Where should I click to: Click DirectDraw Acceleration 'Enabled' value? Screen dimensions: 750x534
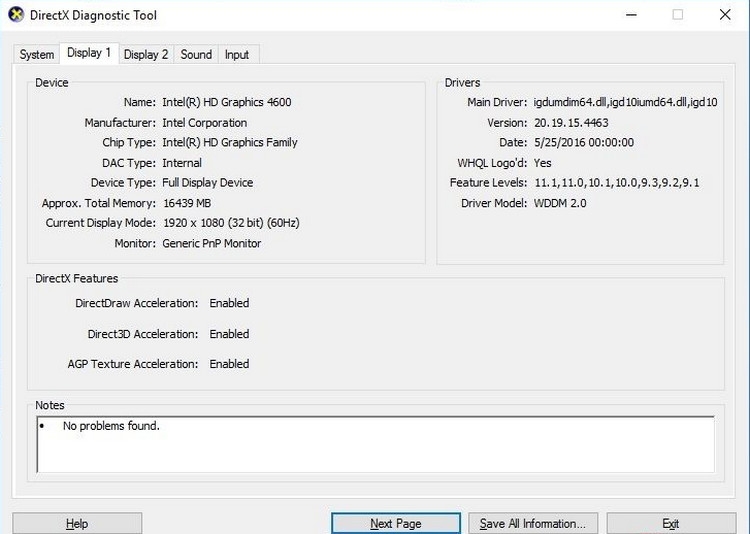coord(229,303)
